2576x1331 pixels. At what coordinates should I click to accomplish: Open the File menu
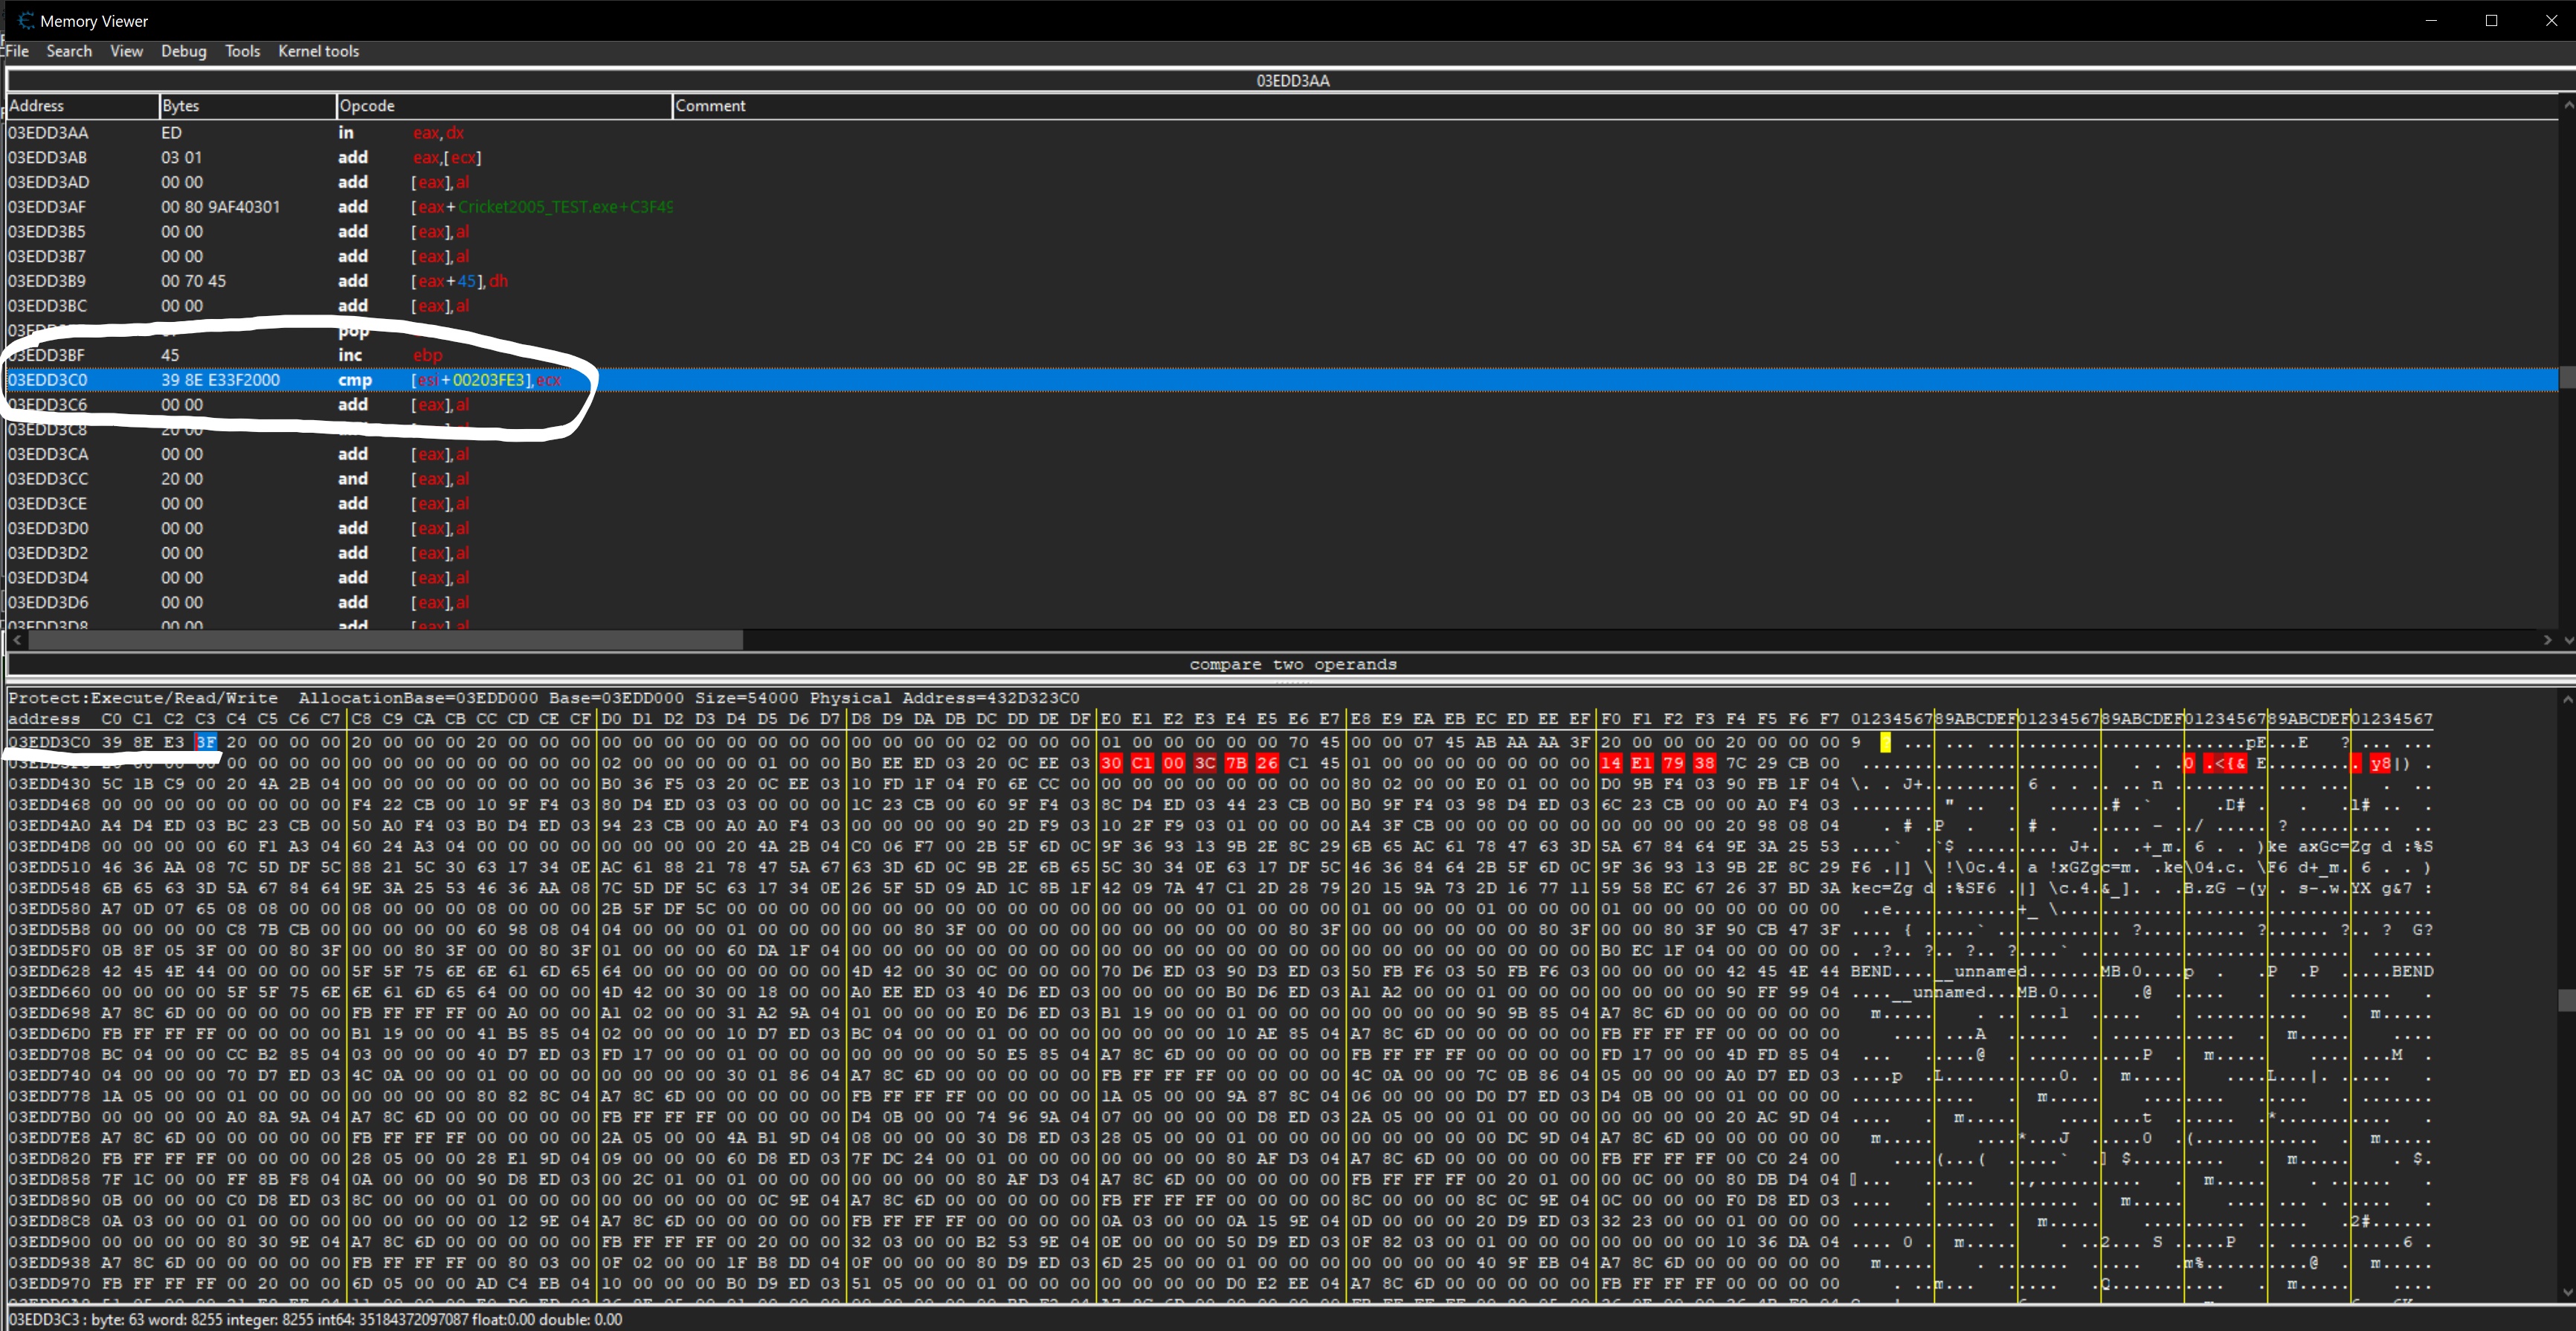pos(17,51)
